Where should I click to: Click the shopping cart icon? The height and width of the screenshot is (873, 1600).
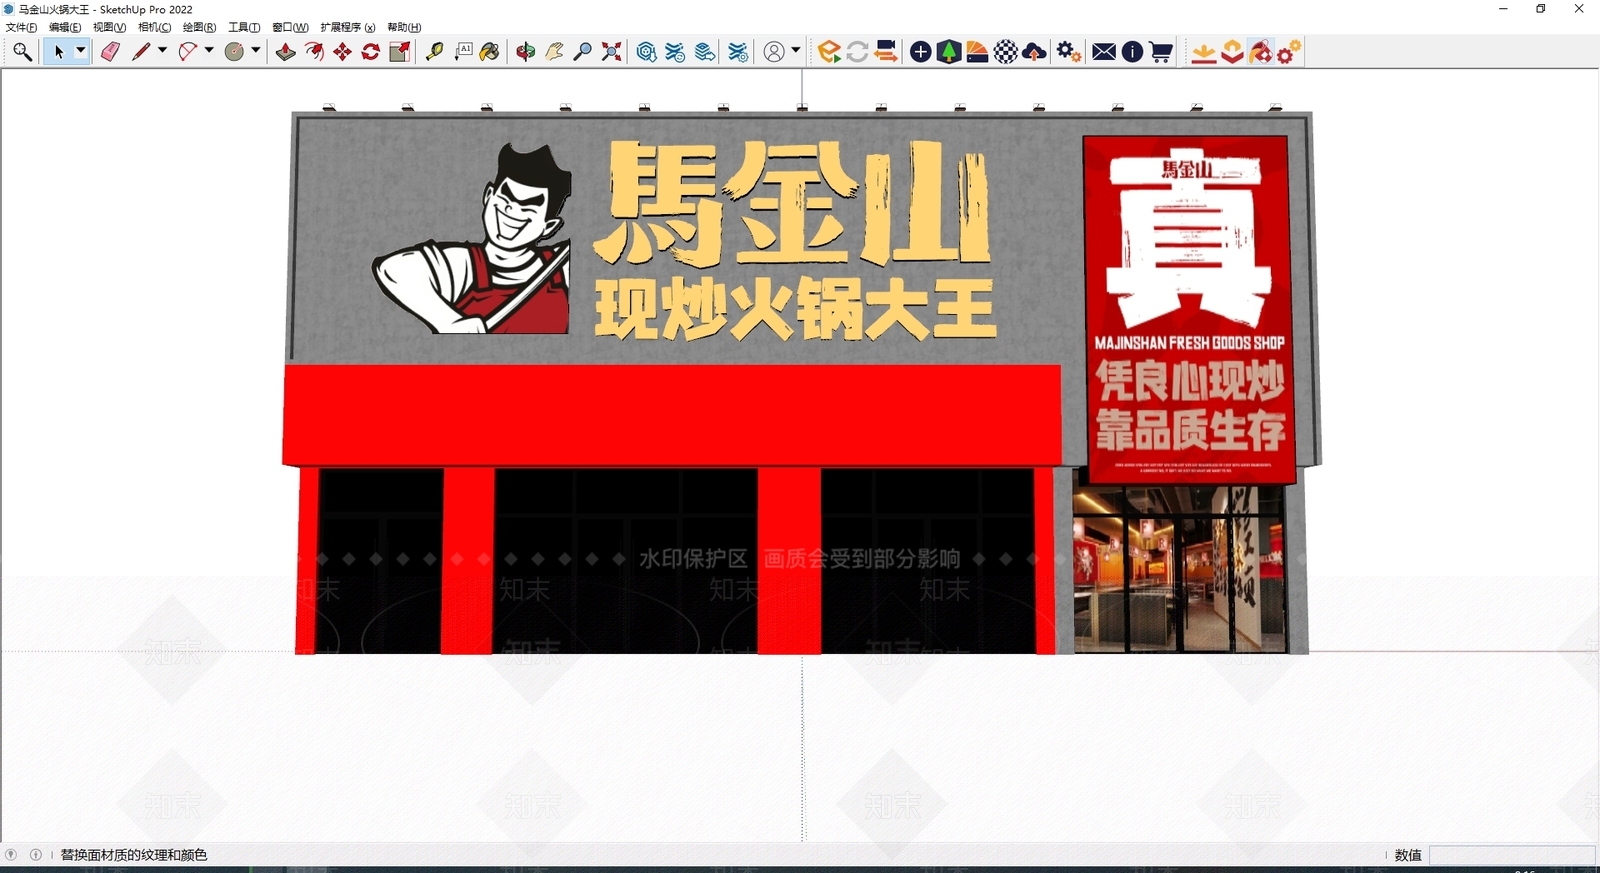(x=1161, y=52)
